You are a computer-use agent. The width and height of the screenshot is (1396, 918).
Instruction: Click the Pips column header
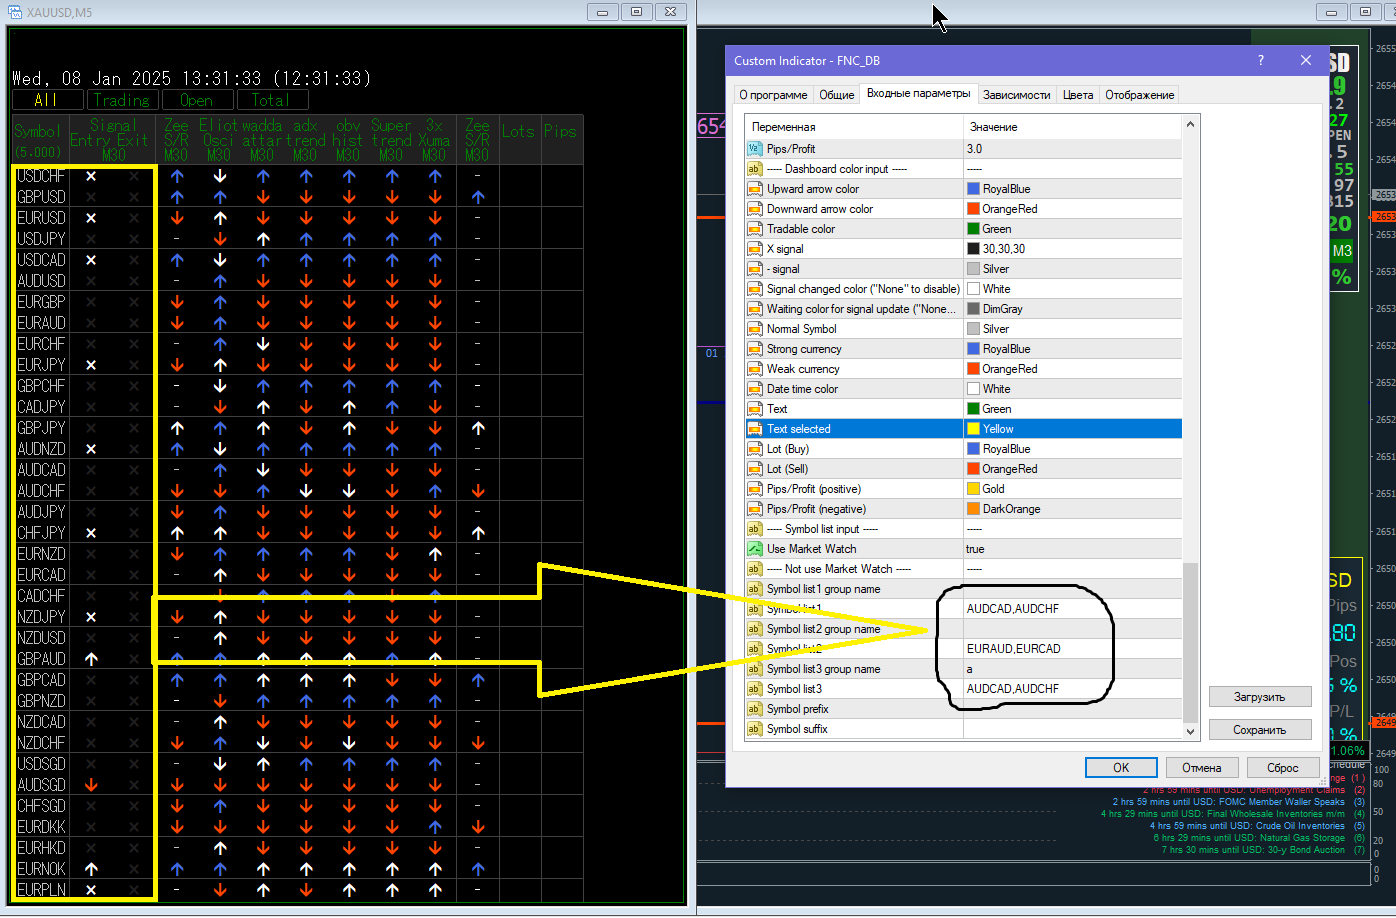(560, 131)
